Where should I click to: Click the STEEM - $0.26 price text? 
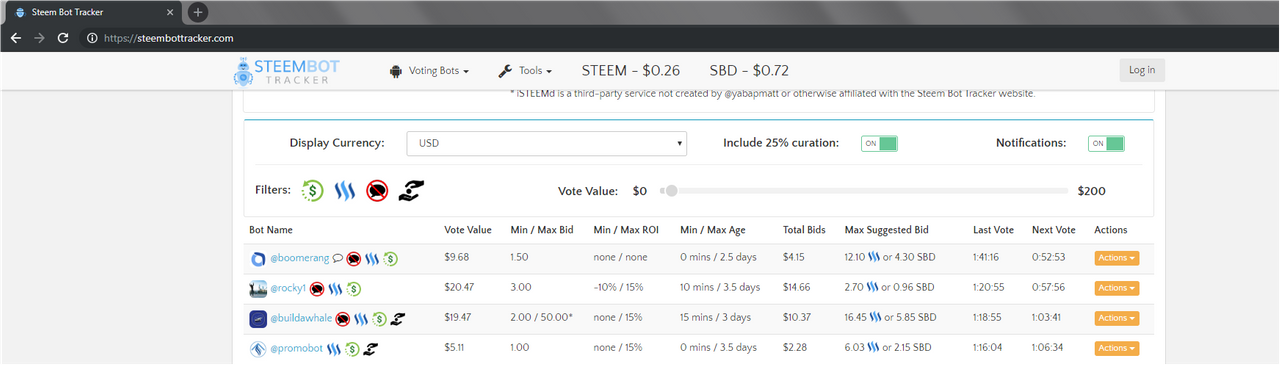click(x=630, y=71)
